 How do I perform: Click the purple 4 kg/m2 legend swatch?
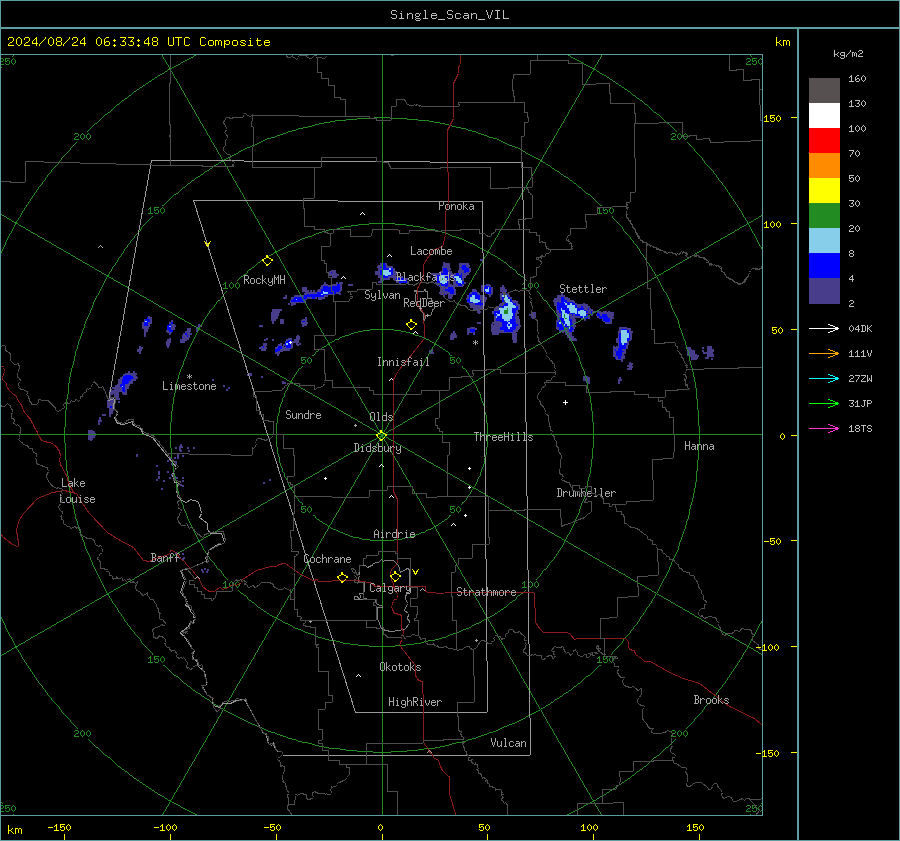pos(824,290)
